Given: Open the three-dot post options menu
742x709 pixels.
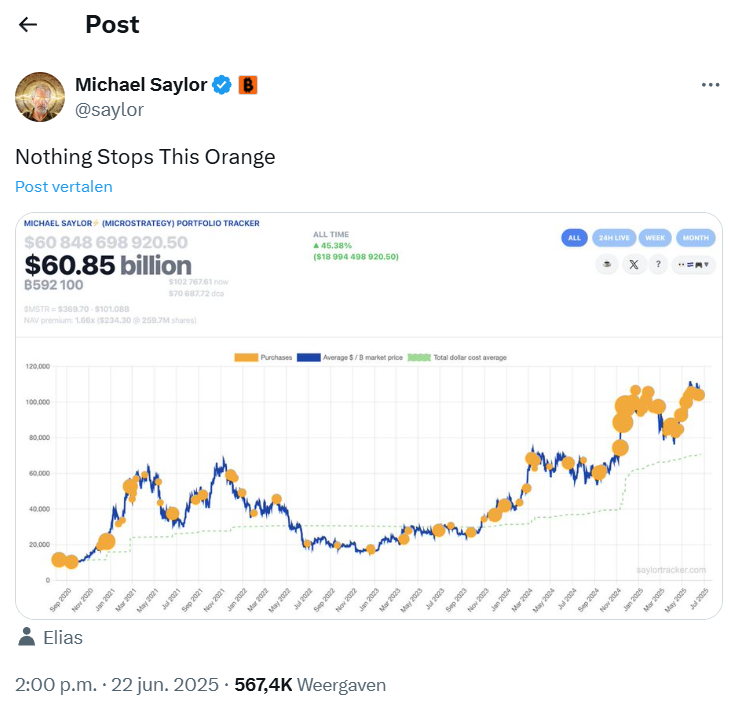Looking at the screenshot, I should (x=710, y=85).
